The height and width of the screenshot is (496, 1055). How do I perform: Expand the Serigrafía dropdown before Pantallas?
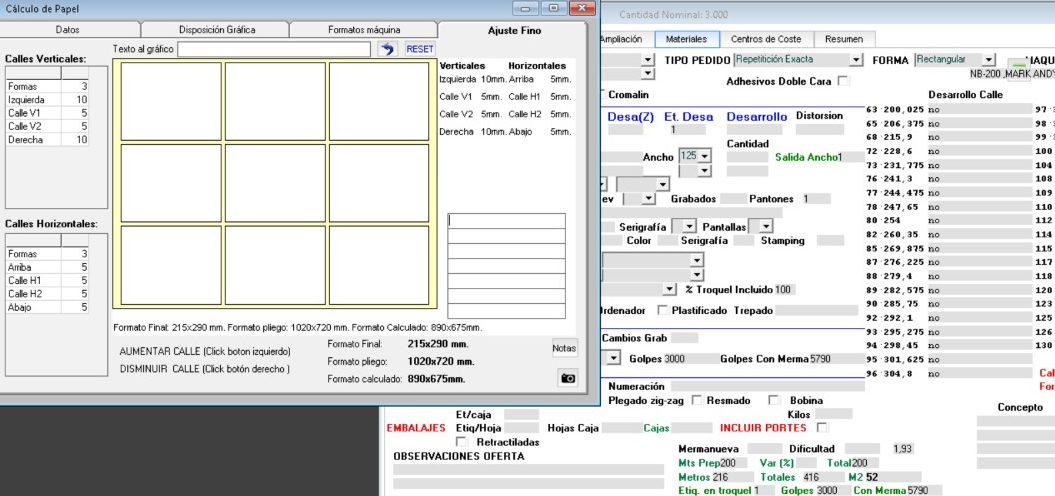[x=689, y=227]
